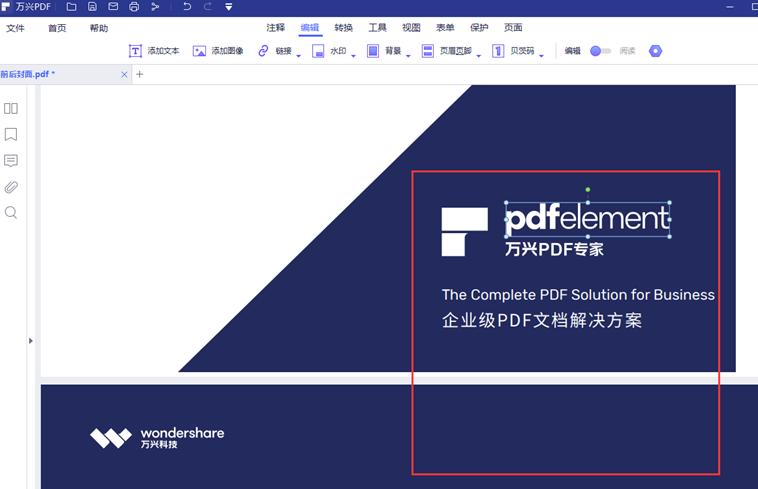This screenshot has width=758, height=489.
Task: Switch to the 注释 tab
Action: coord(276,28)
